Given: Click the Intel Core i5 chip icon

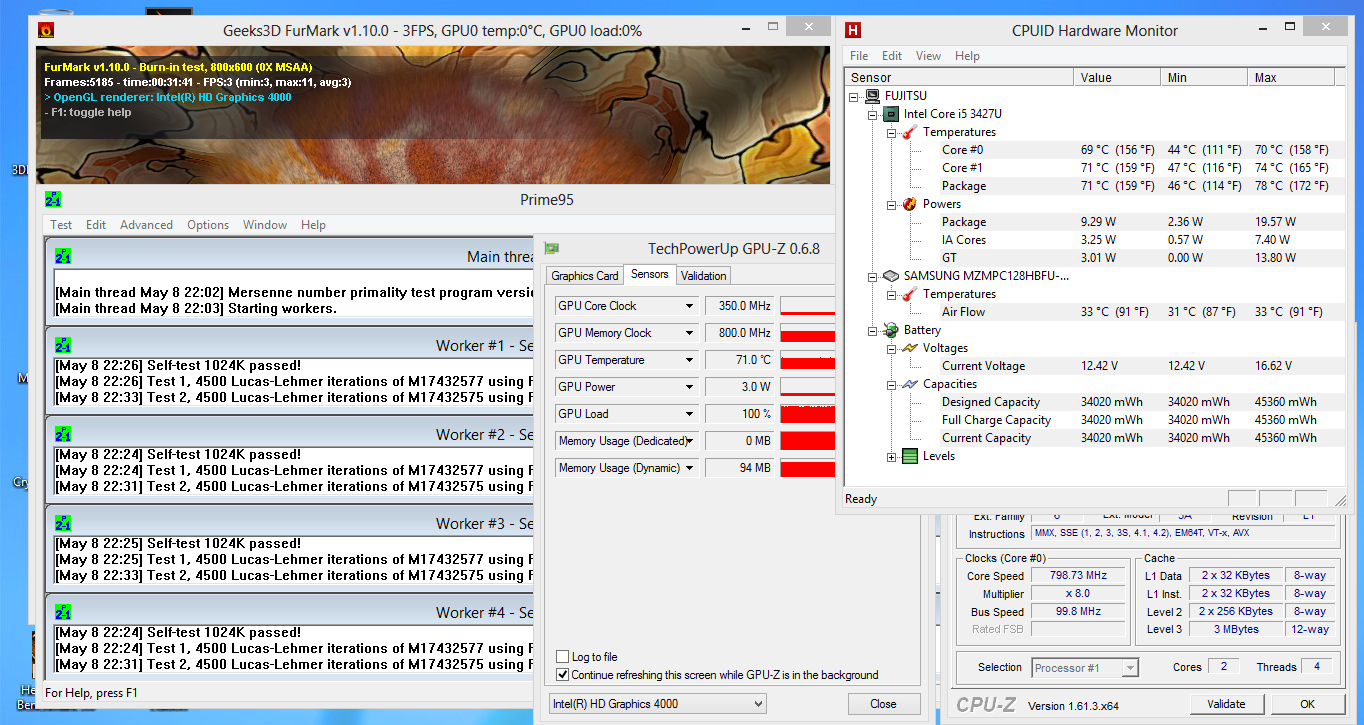Looking at the screenshot, I should tap(891, 114).
